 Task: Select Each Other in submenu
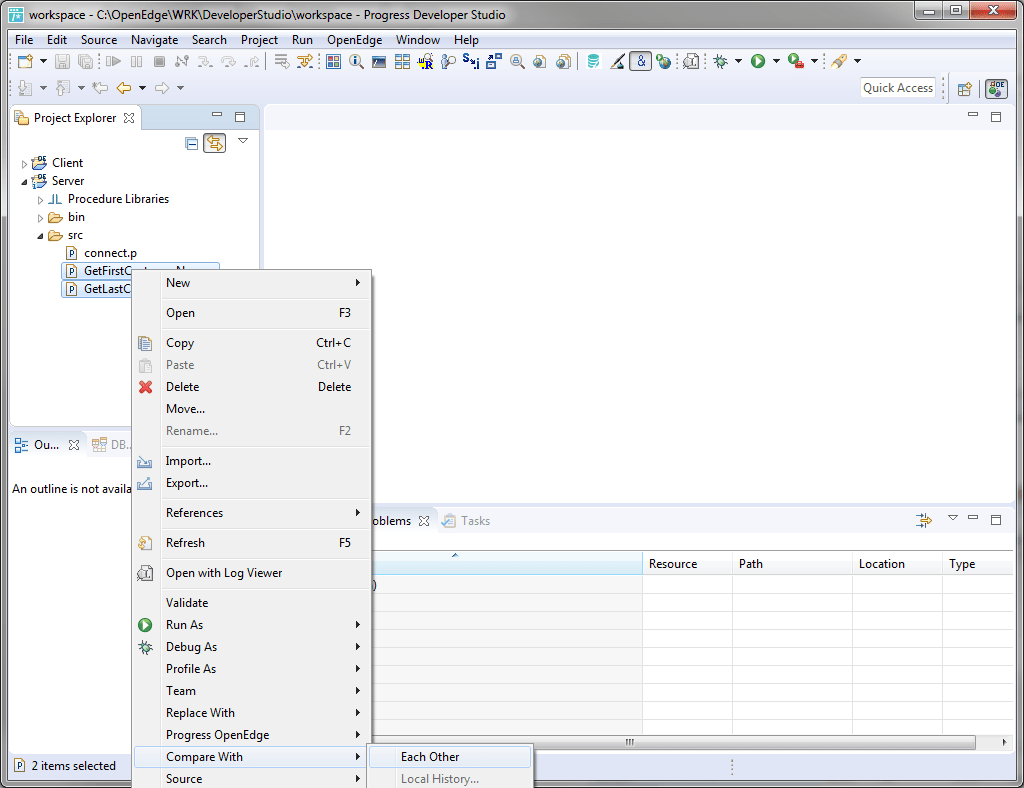(x=449, y=757)
